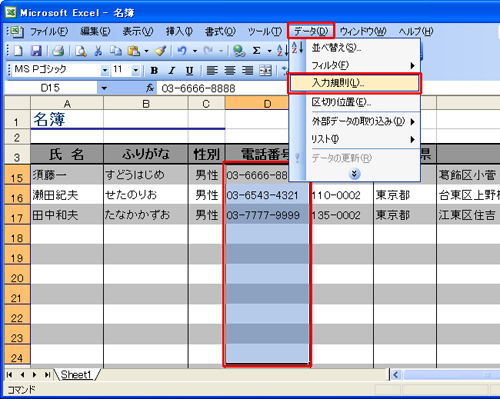Click the AutoSum sigma icon
Image resolution: width=500 pixels, height=399 pixels.
click(256, 51)
